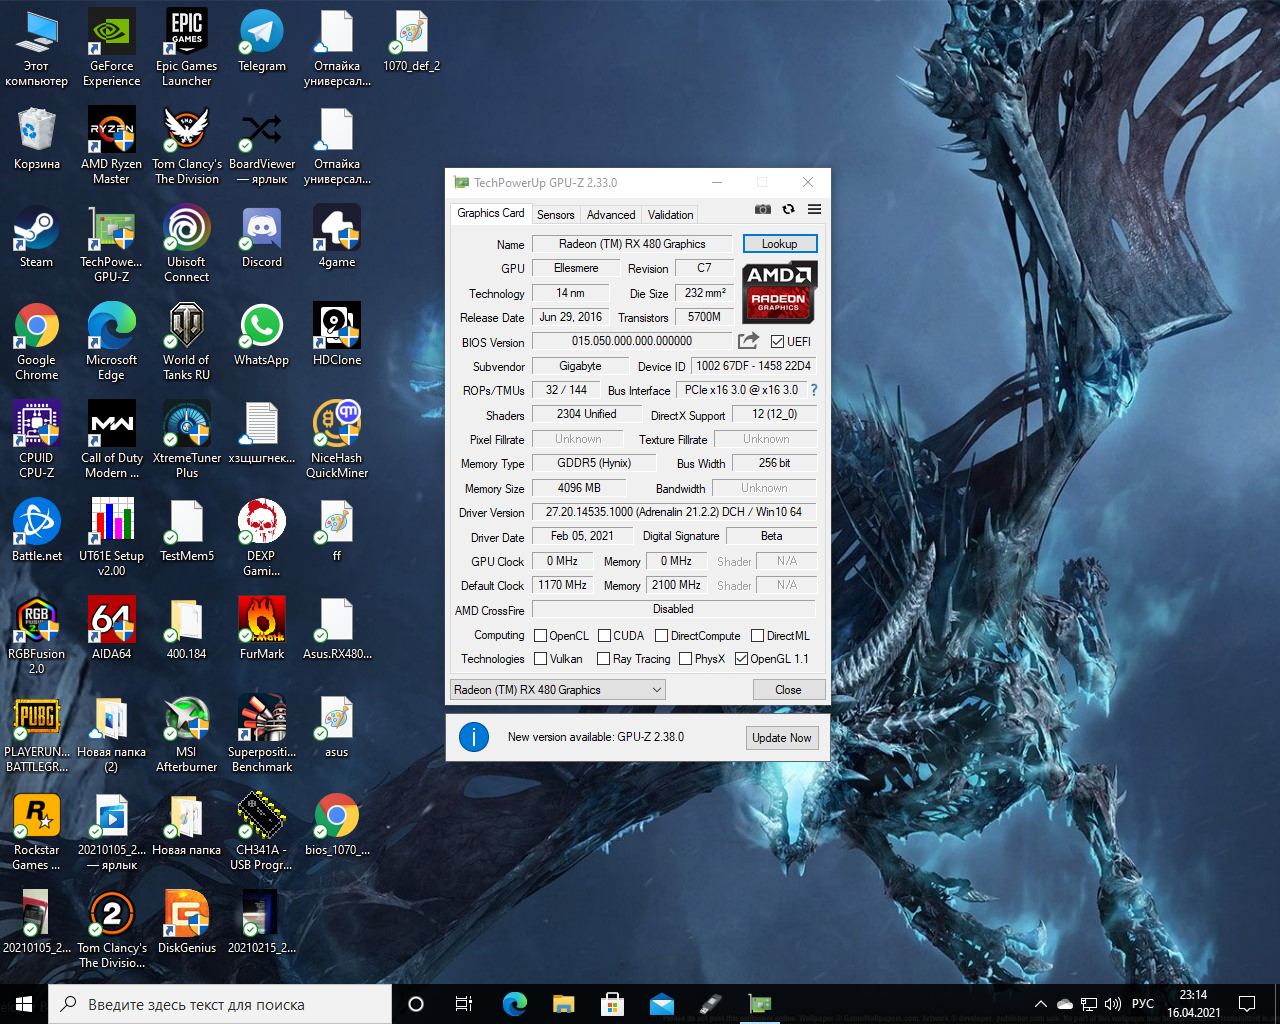Toggle the DirectML checkbox
Screen dimensions: 1280x1024
[758, 636]
